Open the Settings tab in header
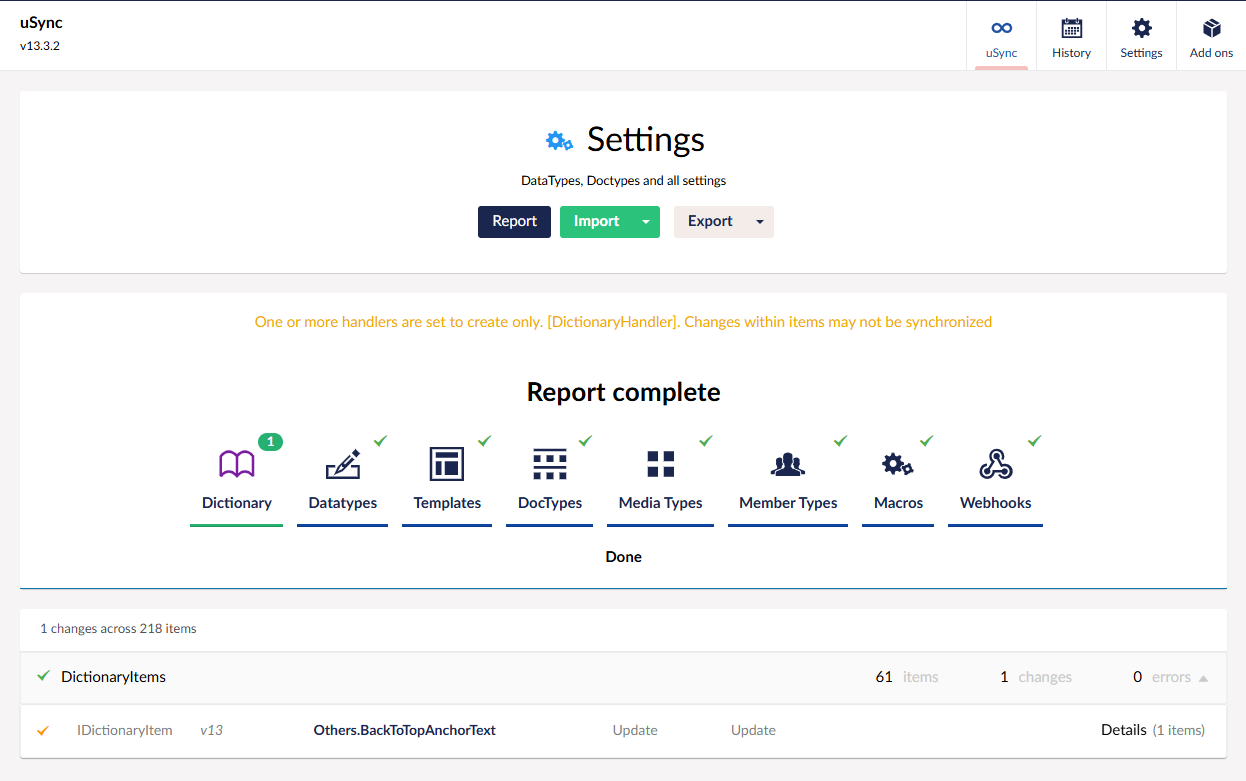The width and height of the screenshot is (1246, 781). (x=1141, y=37)
